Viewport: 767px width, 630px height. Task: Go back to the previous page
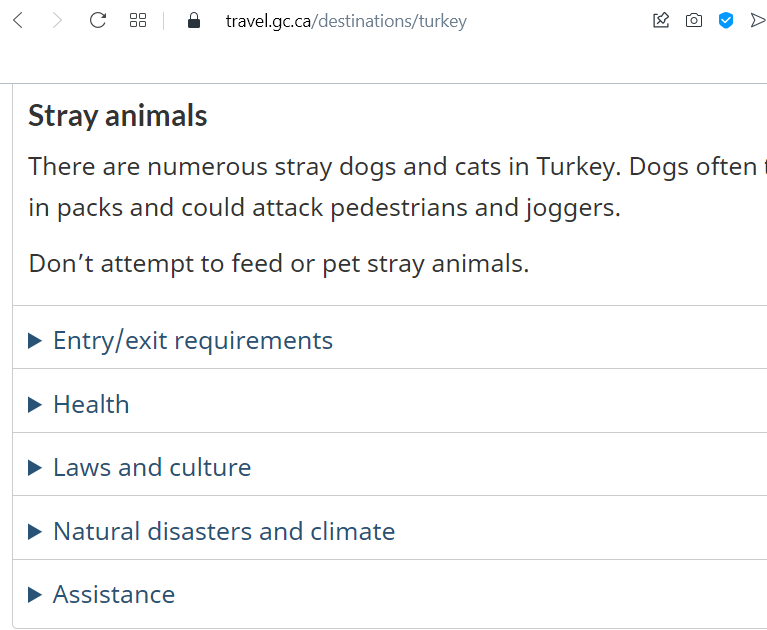pyautogui.click(x=18, y=20)
